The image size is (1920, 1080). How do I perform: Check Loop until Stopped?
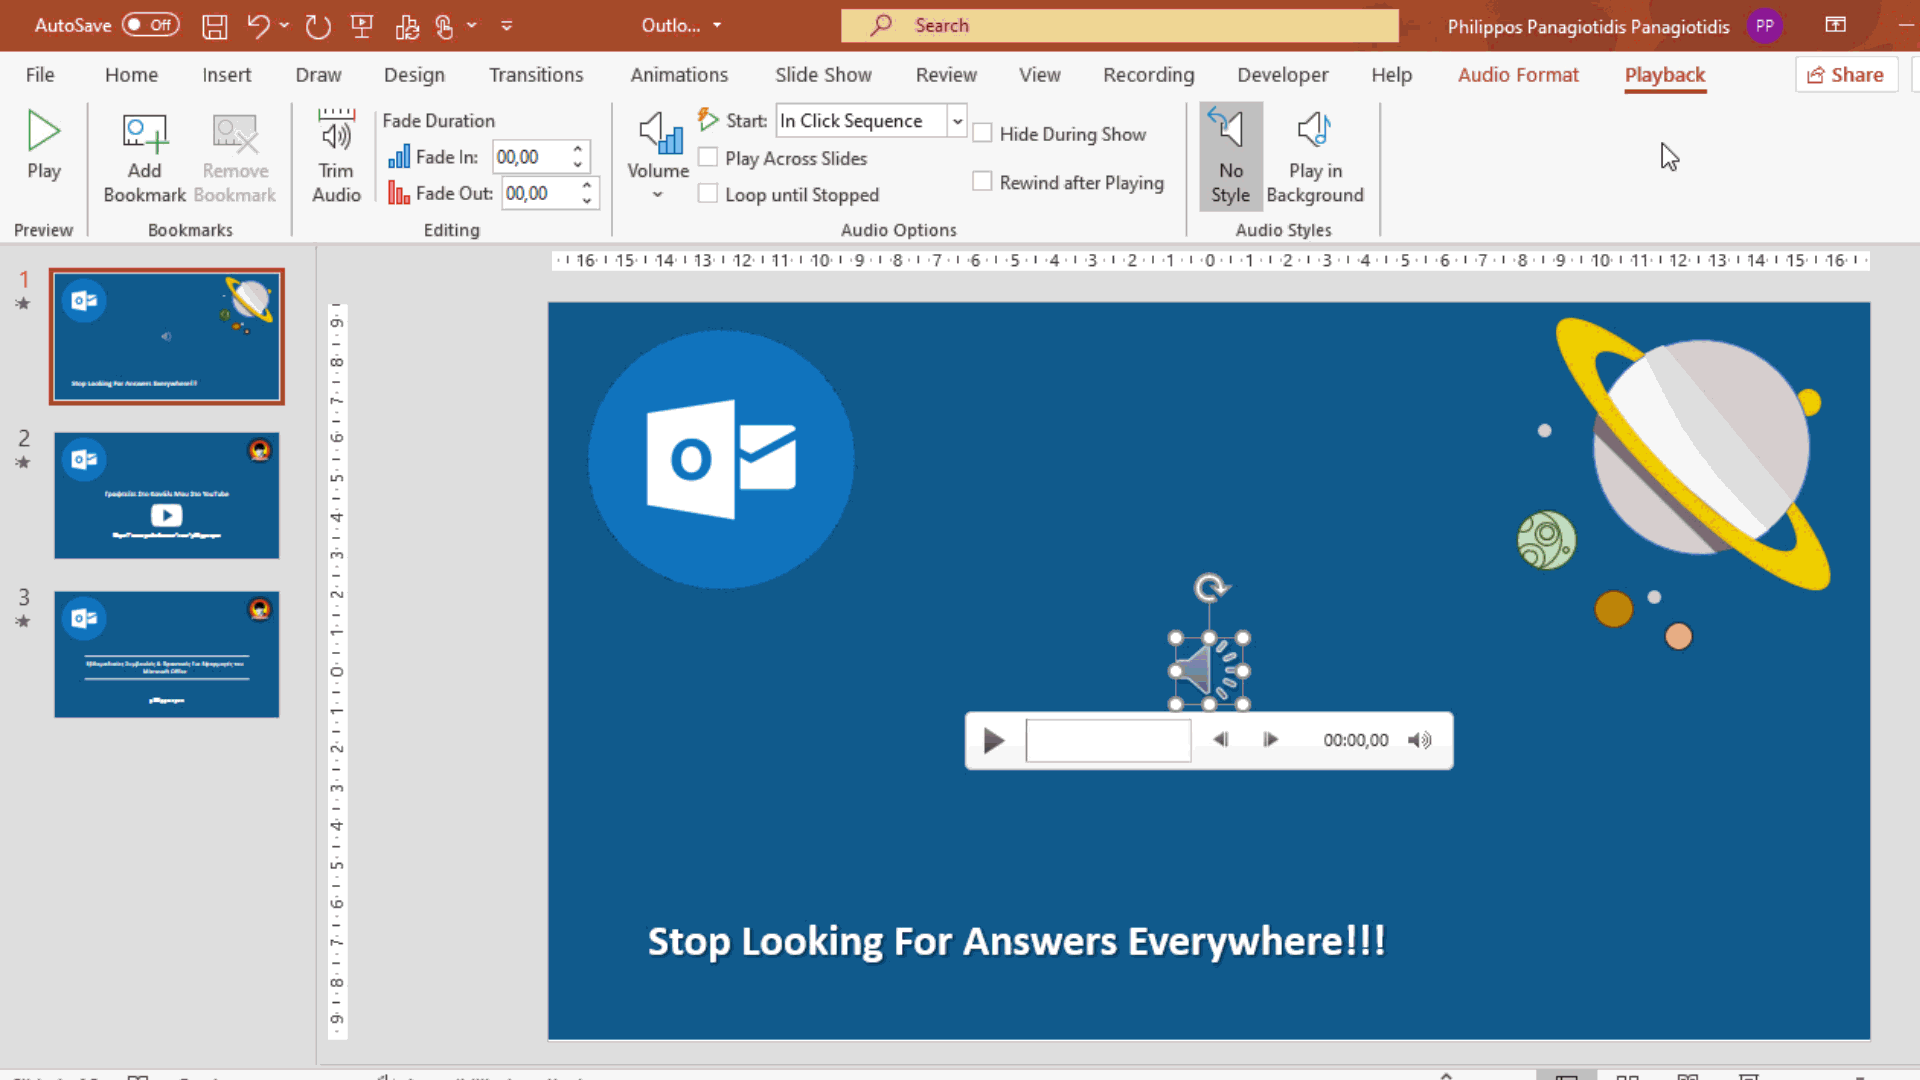[x=709, y=194]
